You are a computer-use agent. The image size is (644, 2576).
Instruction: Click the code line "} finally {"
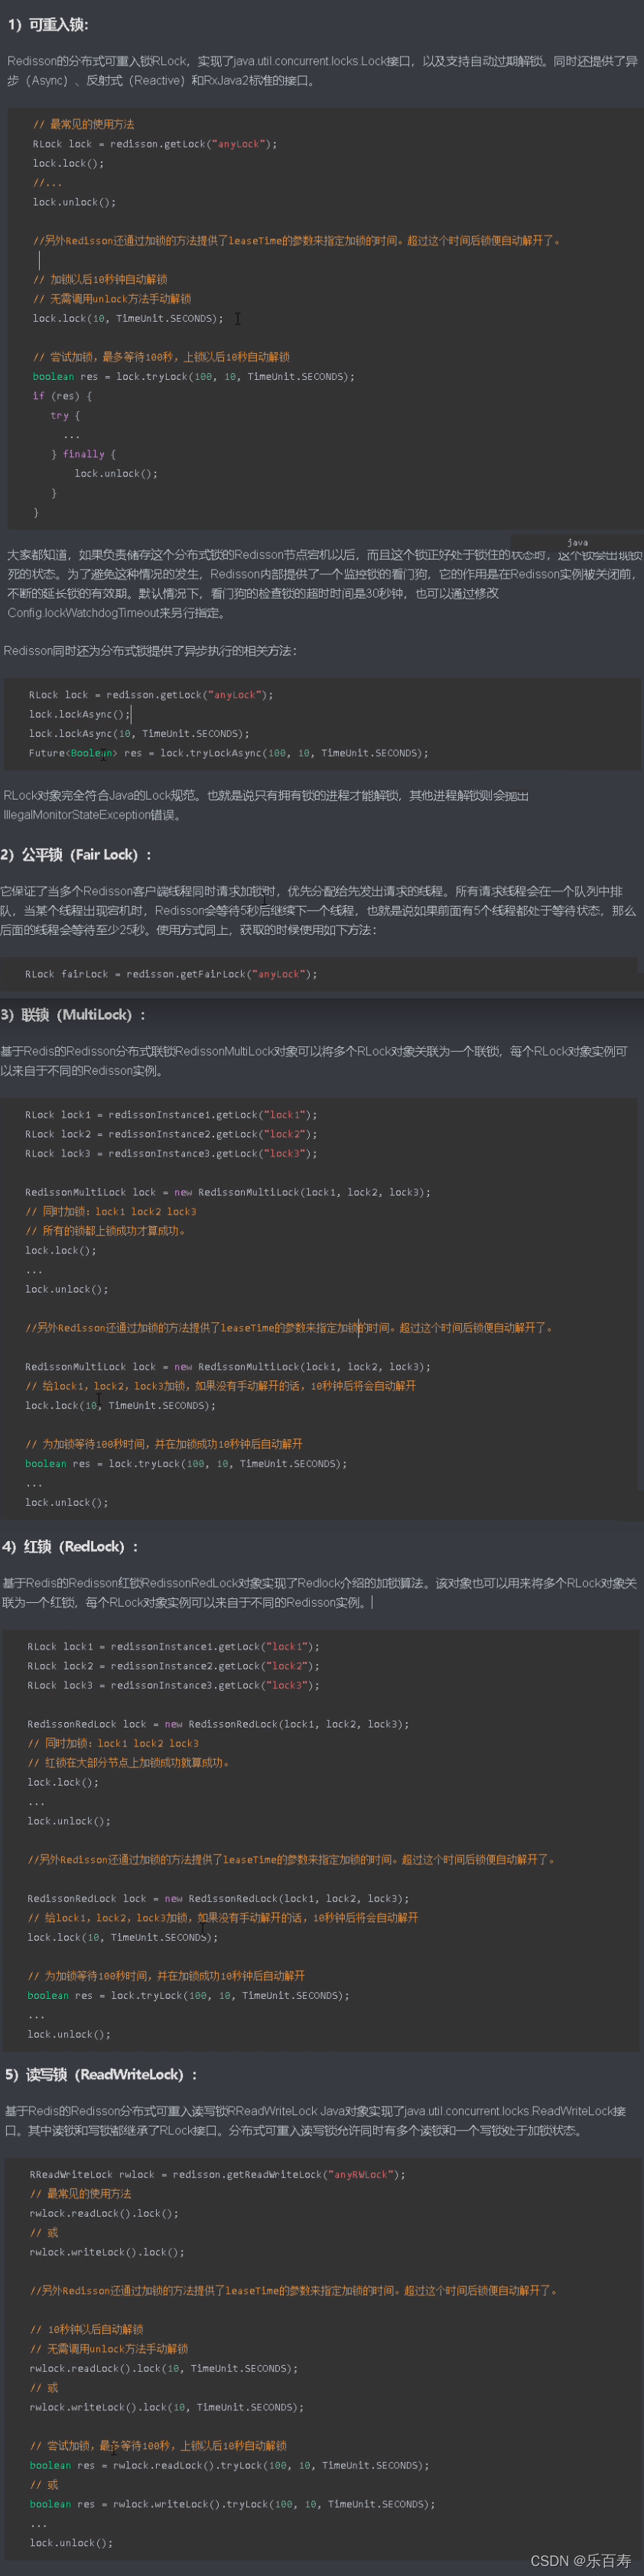pyautogui.click(x=83, y=454)
